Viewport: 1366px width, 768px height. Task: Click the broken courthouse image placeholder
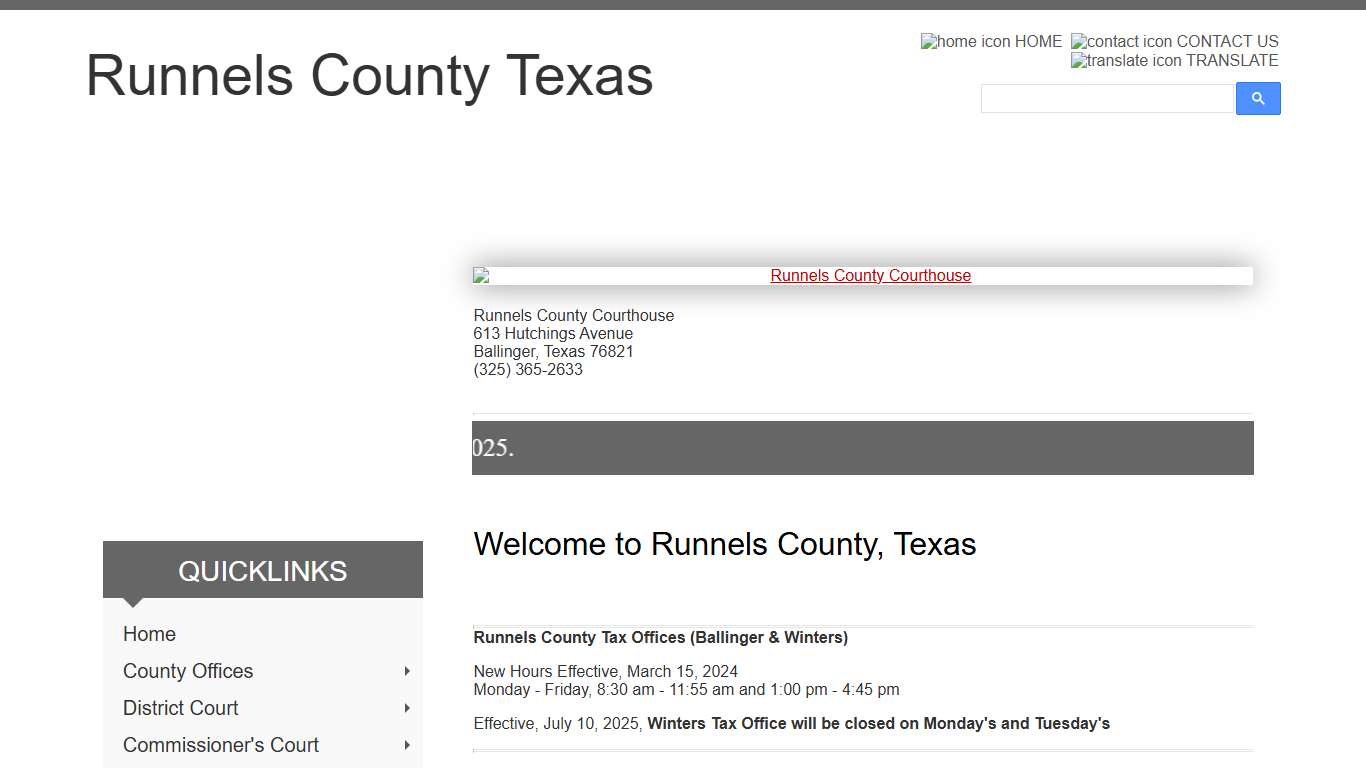(479, 275)
